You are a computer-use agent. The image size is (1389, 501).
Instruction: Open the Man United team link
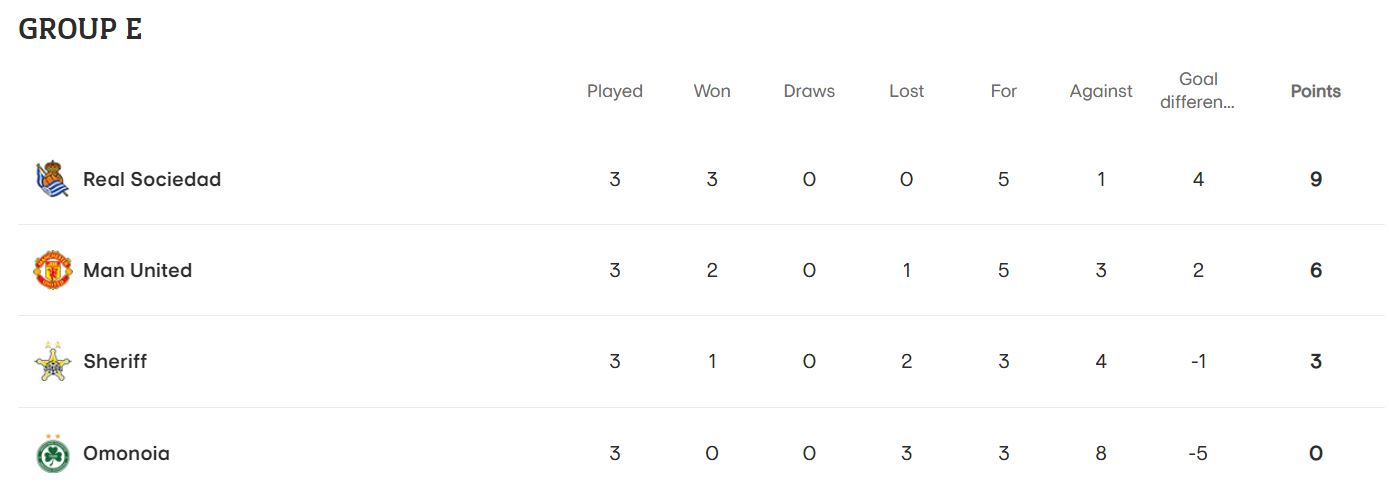(x=137, y=270)
